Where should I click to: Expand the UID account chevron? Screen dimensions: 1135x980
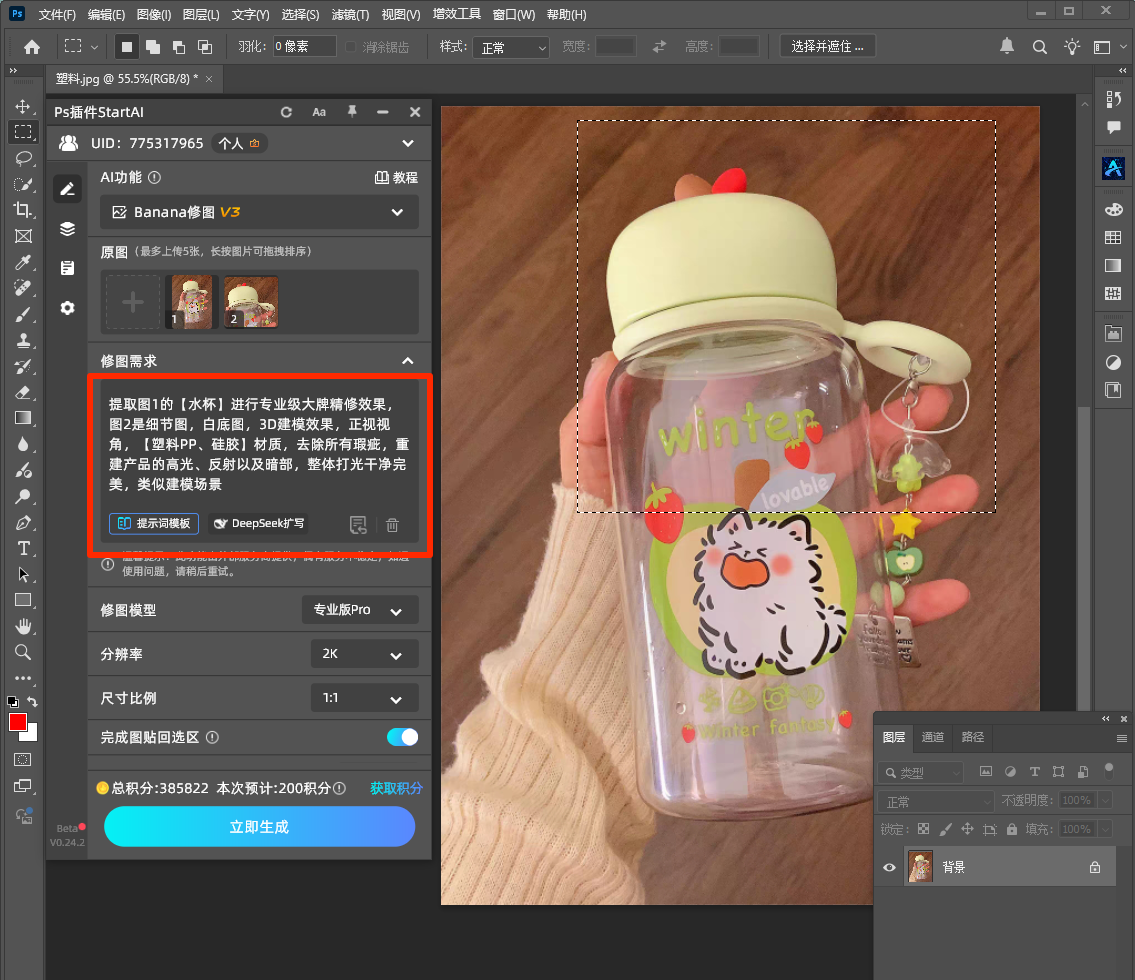[x=408, y=143]
